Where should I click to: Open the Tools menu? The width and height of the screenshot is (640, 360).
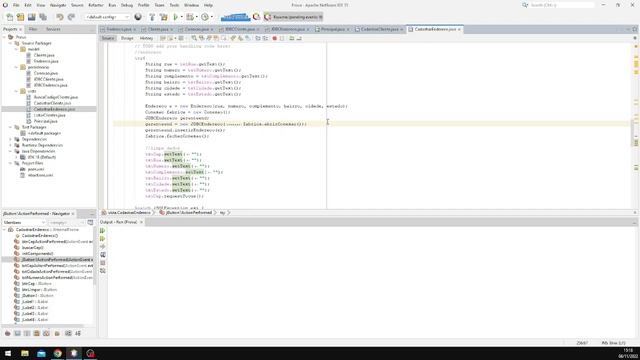coord(174,5)
